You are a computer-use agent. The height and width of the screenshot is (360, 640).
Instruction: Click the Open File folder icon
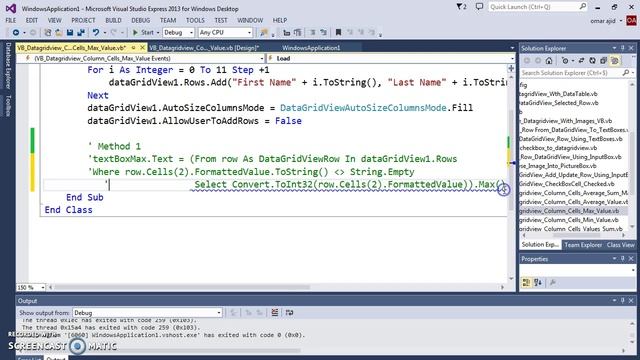coord(59,32)
